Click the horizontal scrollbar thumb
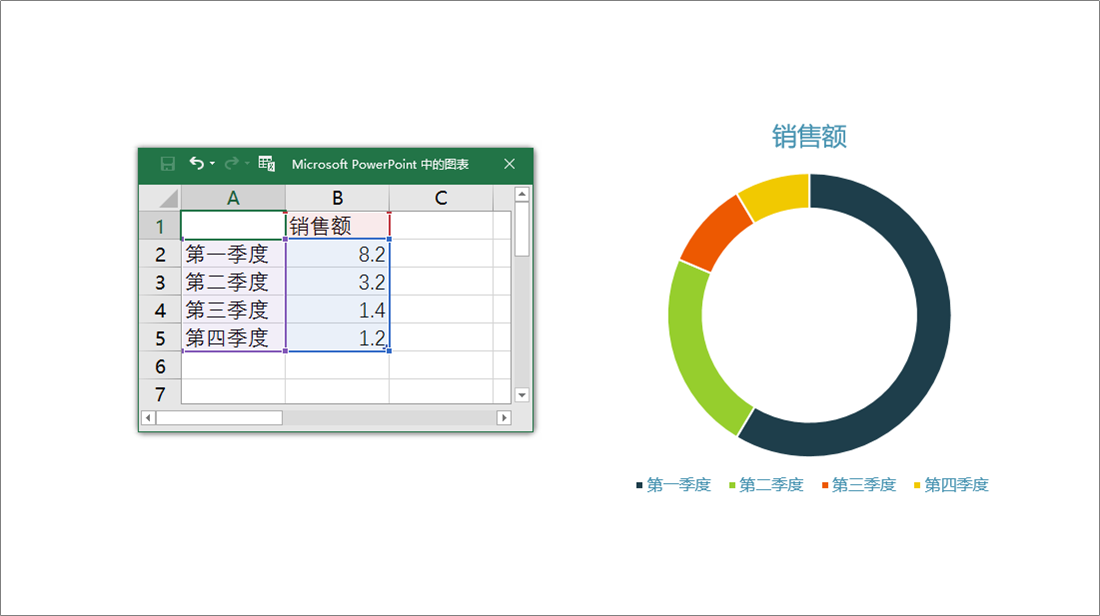Screen dimensions: 1100x616 coord(219,417)
